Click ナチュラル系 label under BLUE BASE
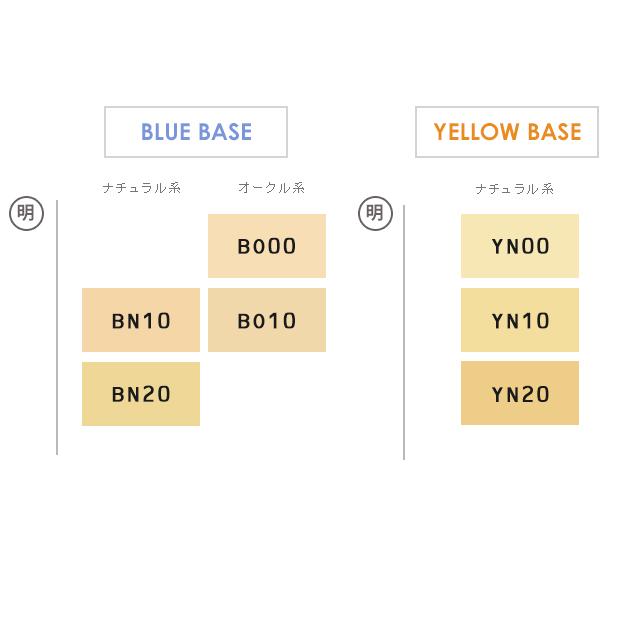Viewport: 630px width, 630px height. click(141, 188)
